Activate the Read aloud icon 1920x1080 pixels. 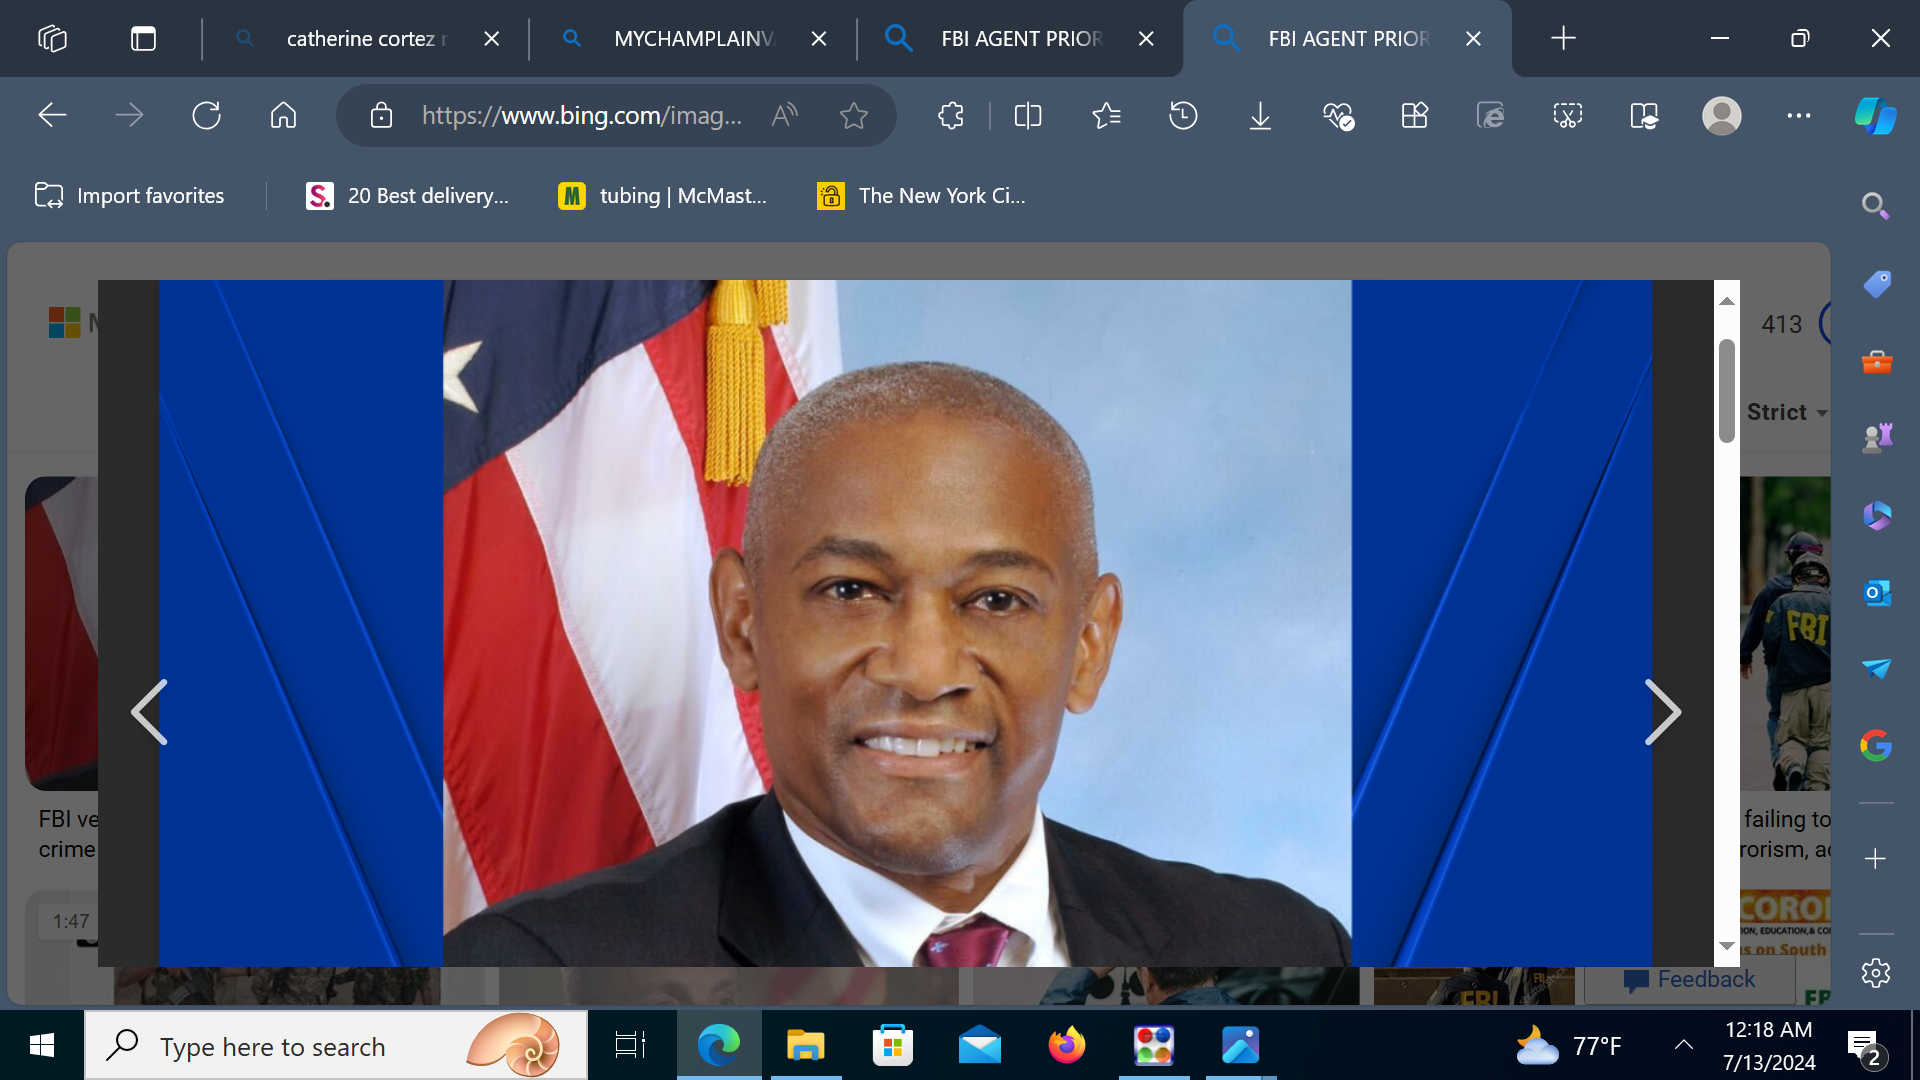785,116
